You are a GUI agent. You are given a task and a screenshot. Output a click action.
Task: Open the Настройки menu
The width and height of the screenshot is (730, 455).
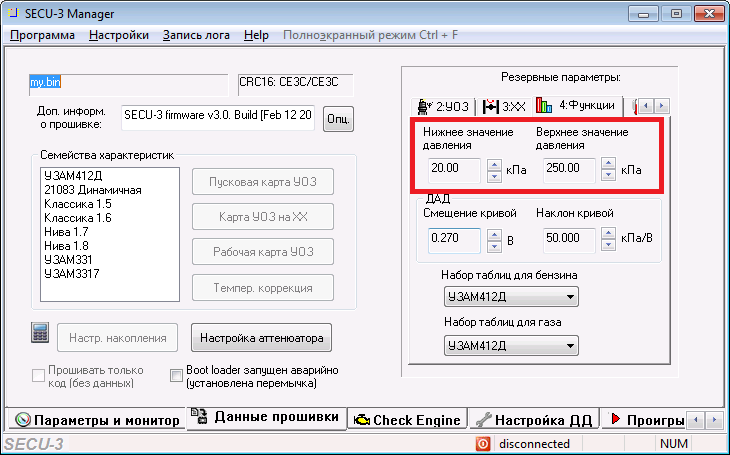click(118, 35)
